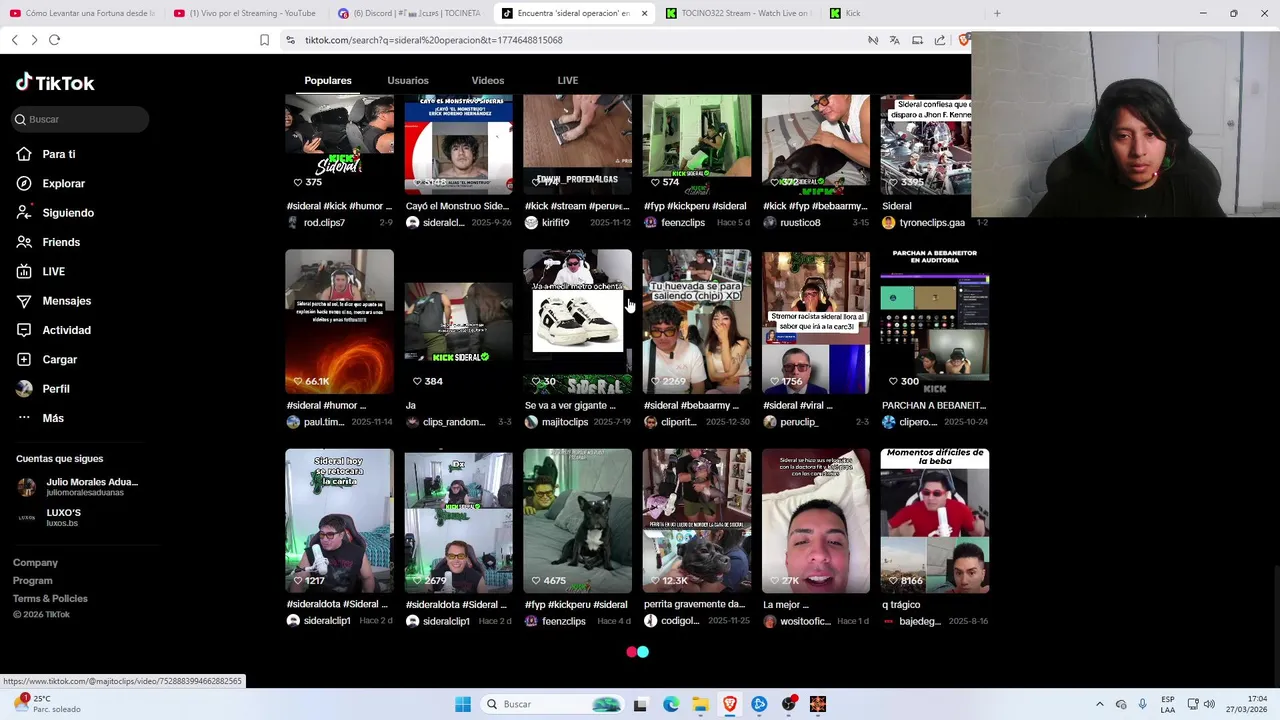Open the Program footer link
Image resolution: width=1280 pixels, height=720 pixels.
[33, 581]
